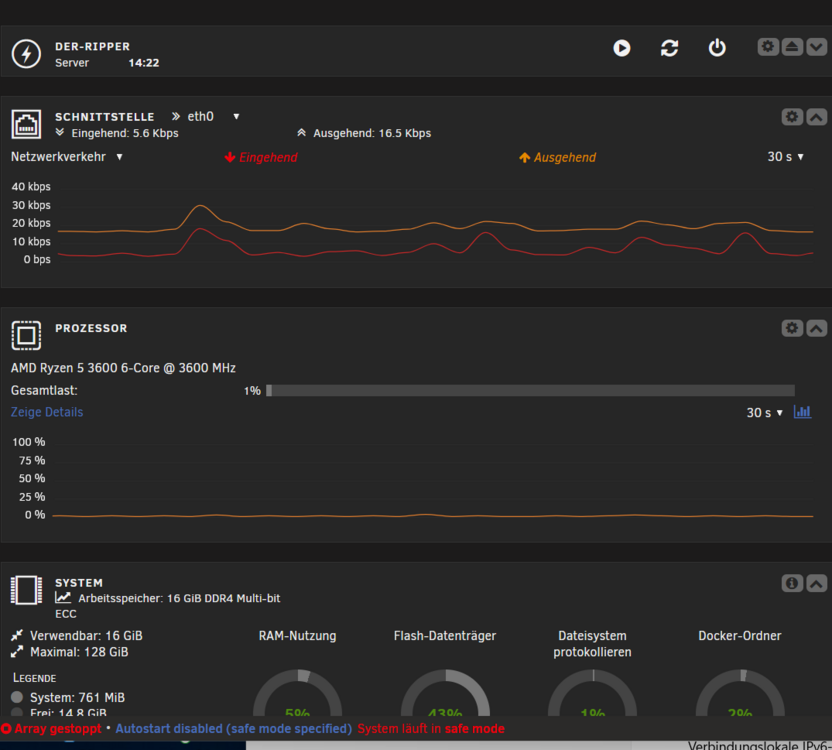
Task: Toggle the Eingehend legend series
Action: tap(261, 157)
